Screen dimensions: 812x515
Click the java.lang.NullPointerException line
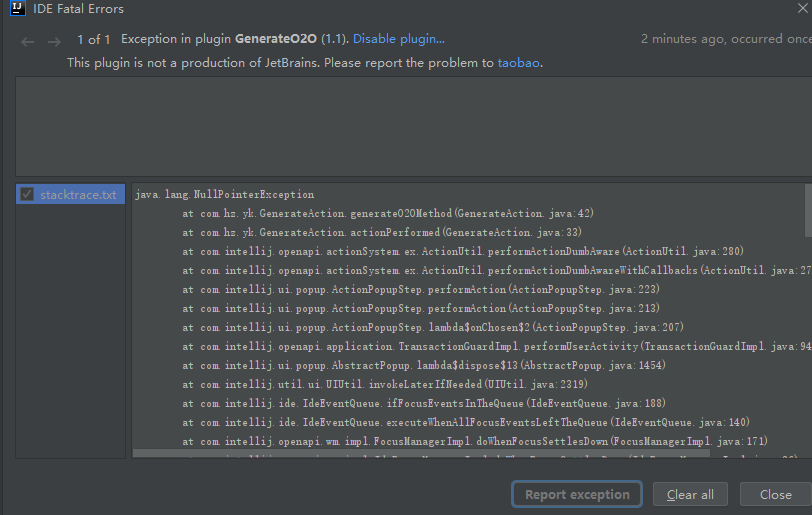[x=224, y=194]
